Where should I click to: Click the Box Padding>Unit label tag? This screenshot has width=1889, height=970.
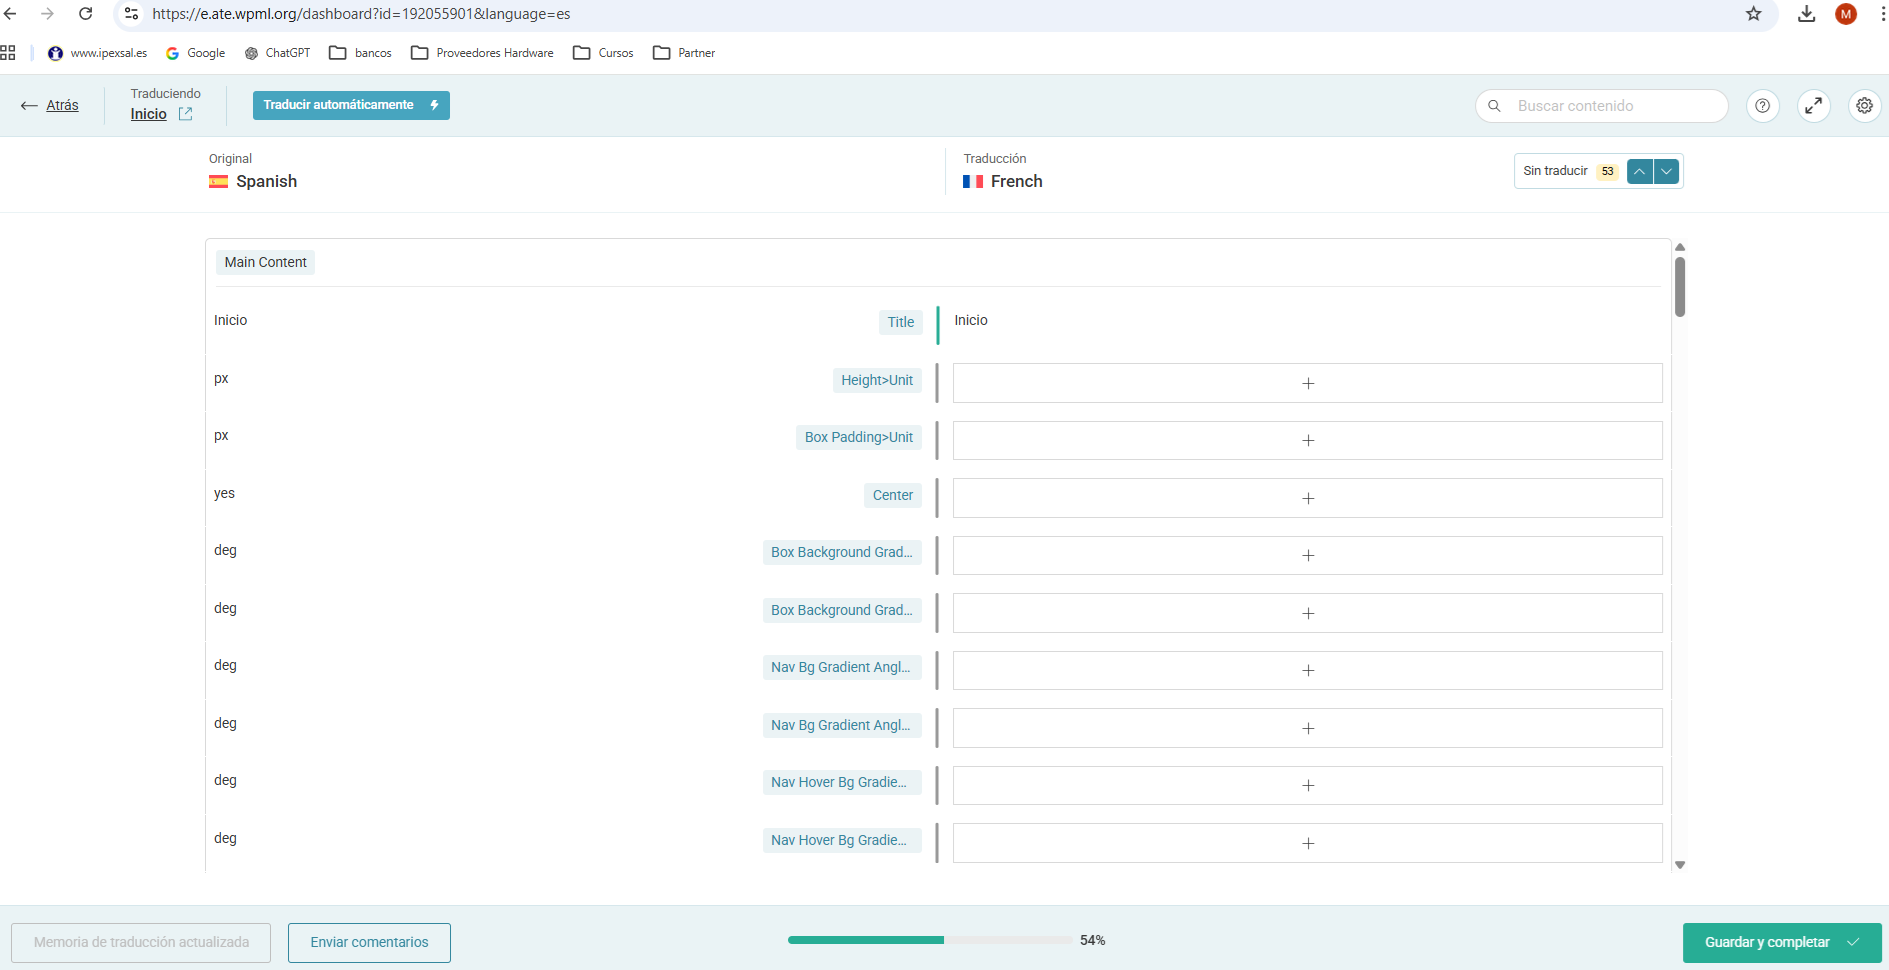coord(859,437)
